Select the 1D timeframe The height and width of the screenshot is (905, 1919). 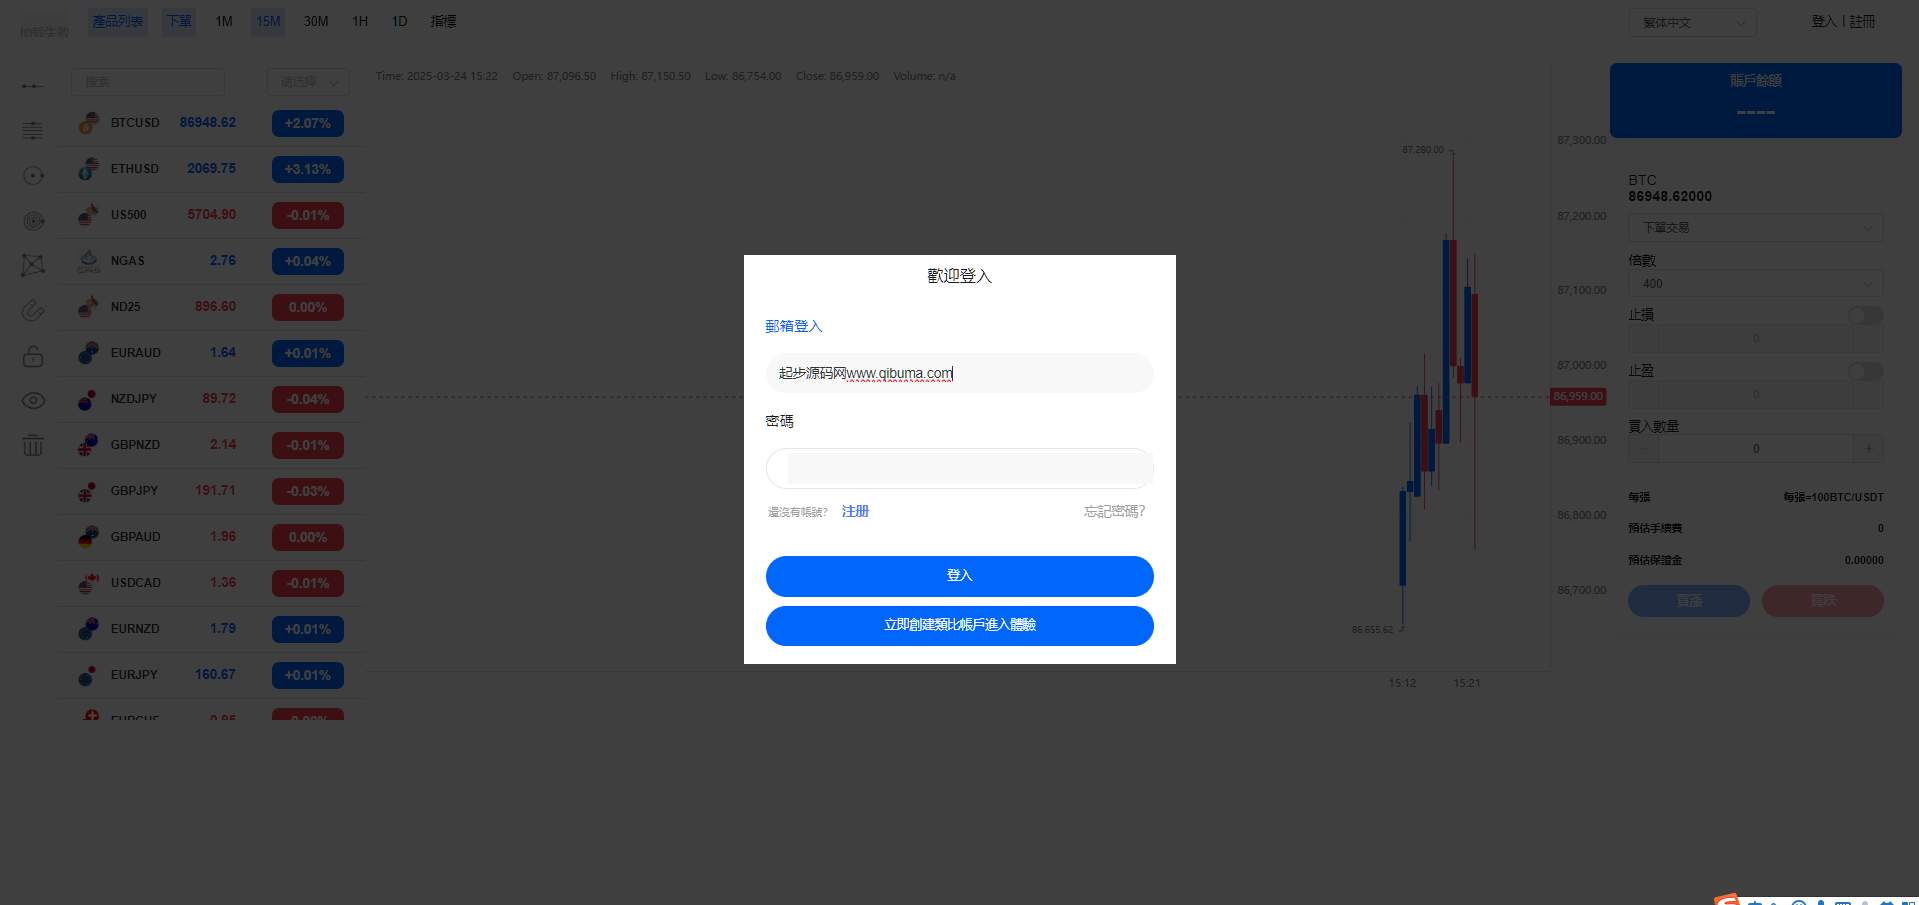[399, 22]
